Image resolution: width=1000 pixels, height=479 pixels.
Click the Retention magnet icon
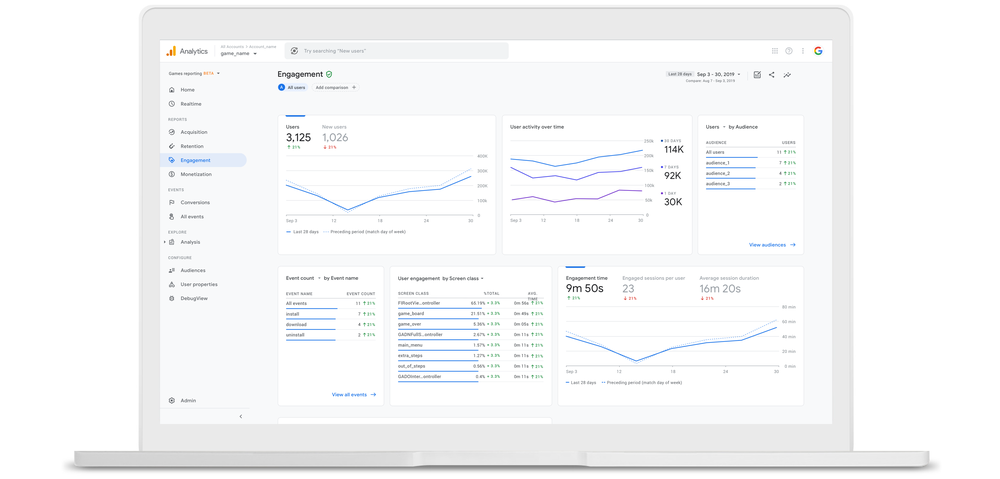click(172, 146)
